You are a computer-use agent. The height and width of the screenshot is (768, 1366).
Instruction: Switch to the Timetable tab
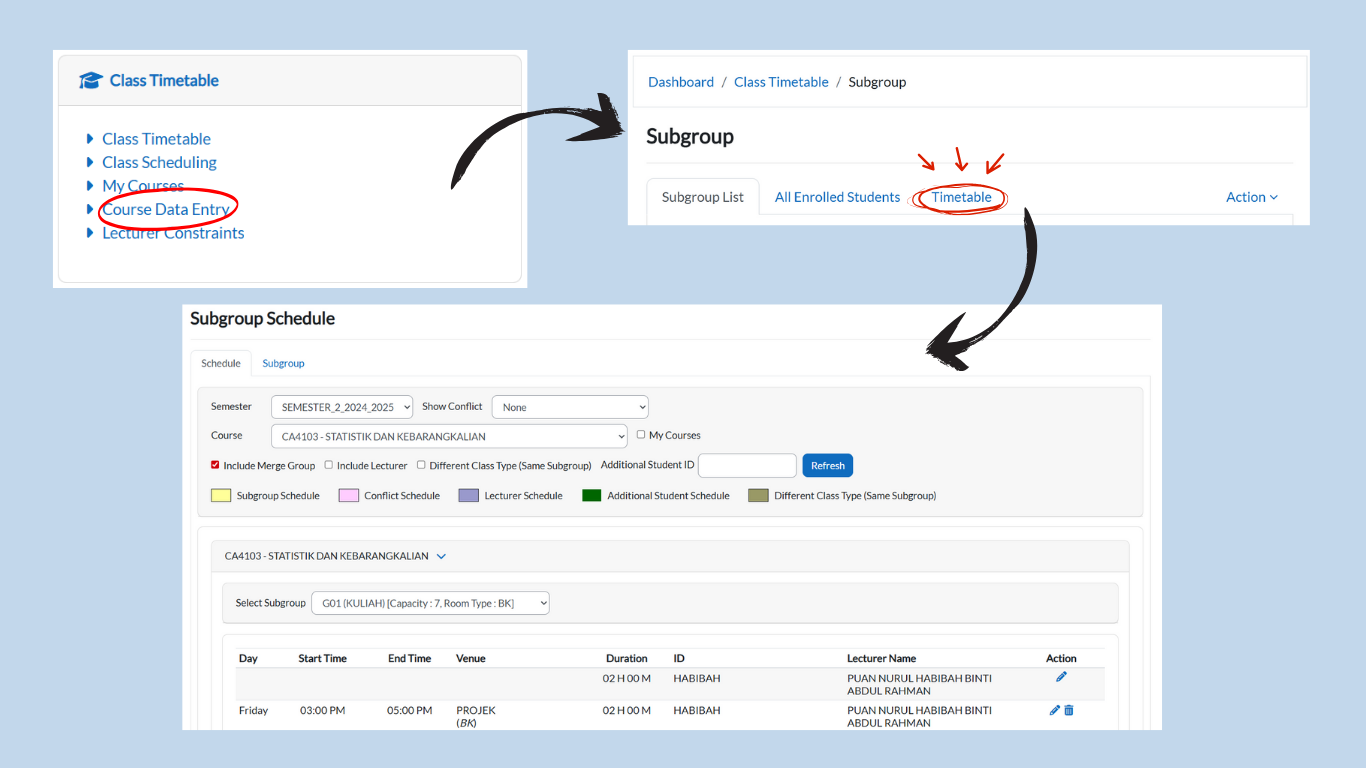coord(961,197)
